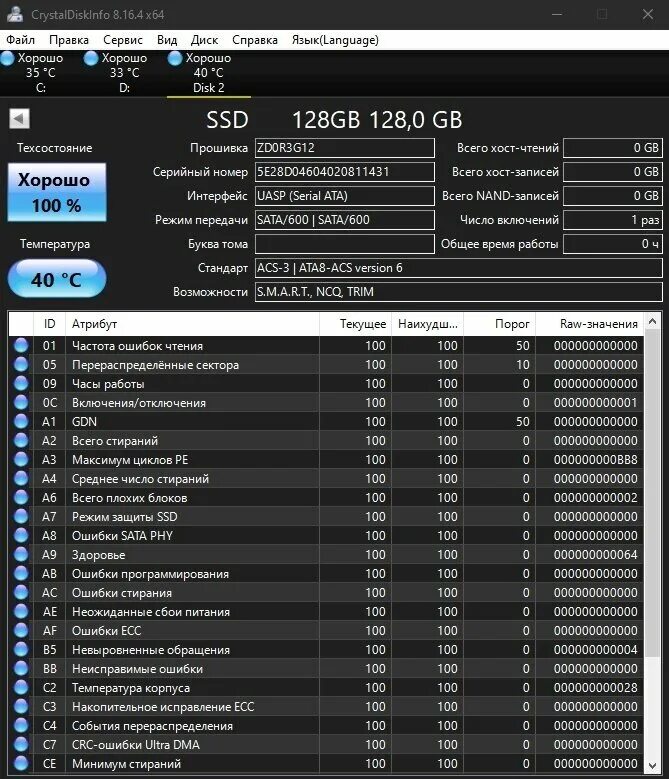Click the serial number field 5E28D04604020811431
Viewport: 669px width, 779px height.
345,172
